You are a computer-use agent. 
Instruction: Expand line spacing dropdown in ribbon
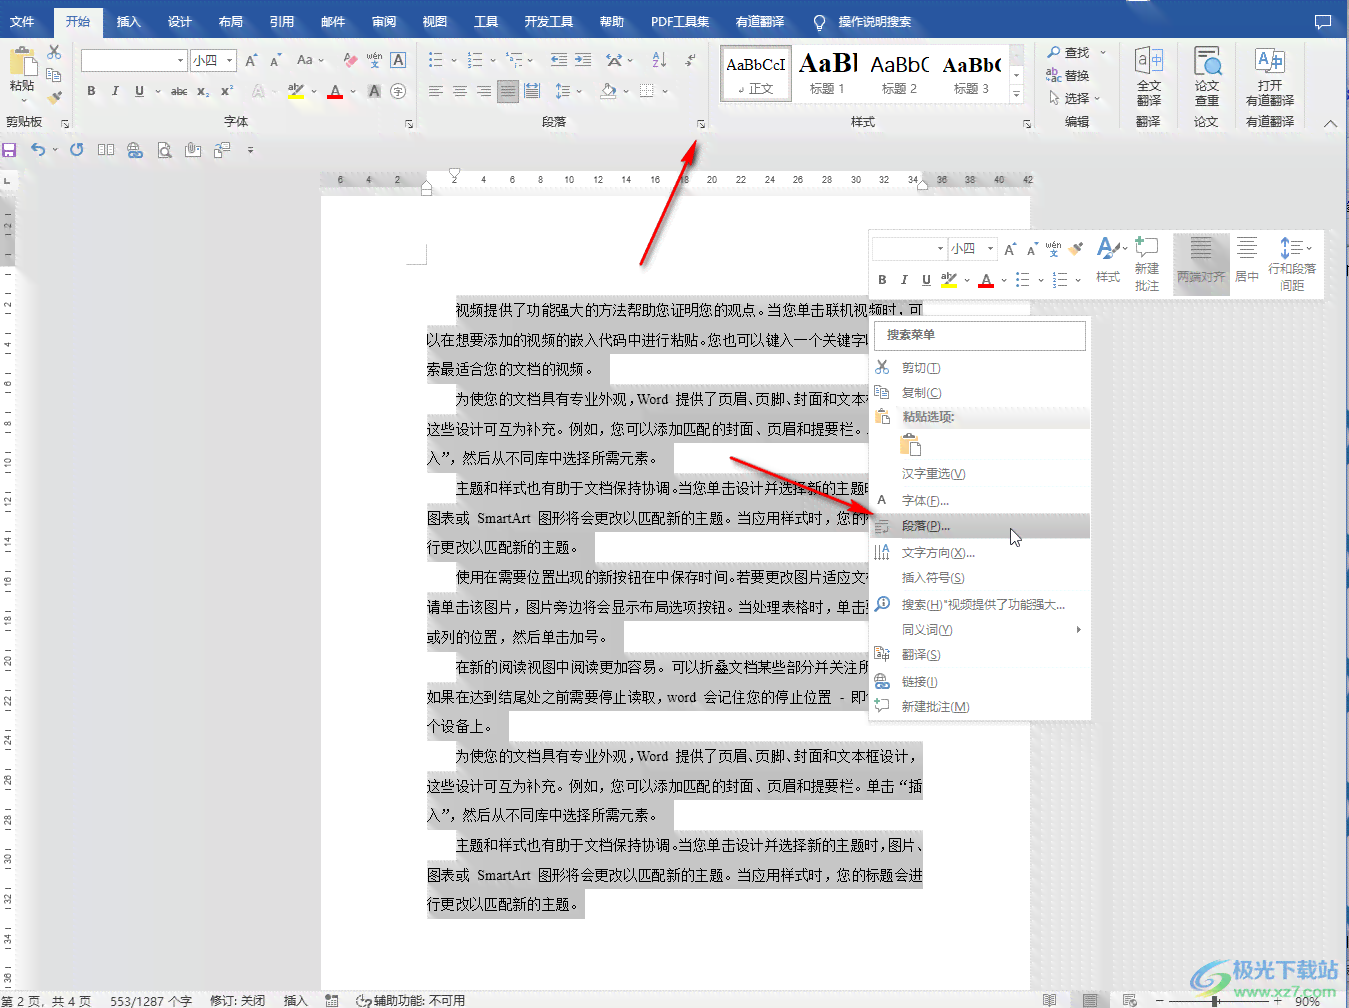click(579, 91)
